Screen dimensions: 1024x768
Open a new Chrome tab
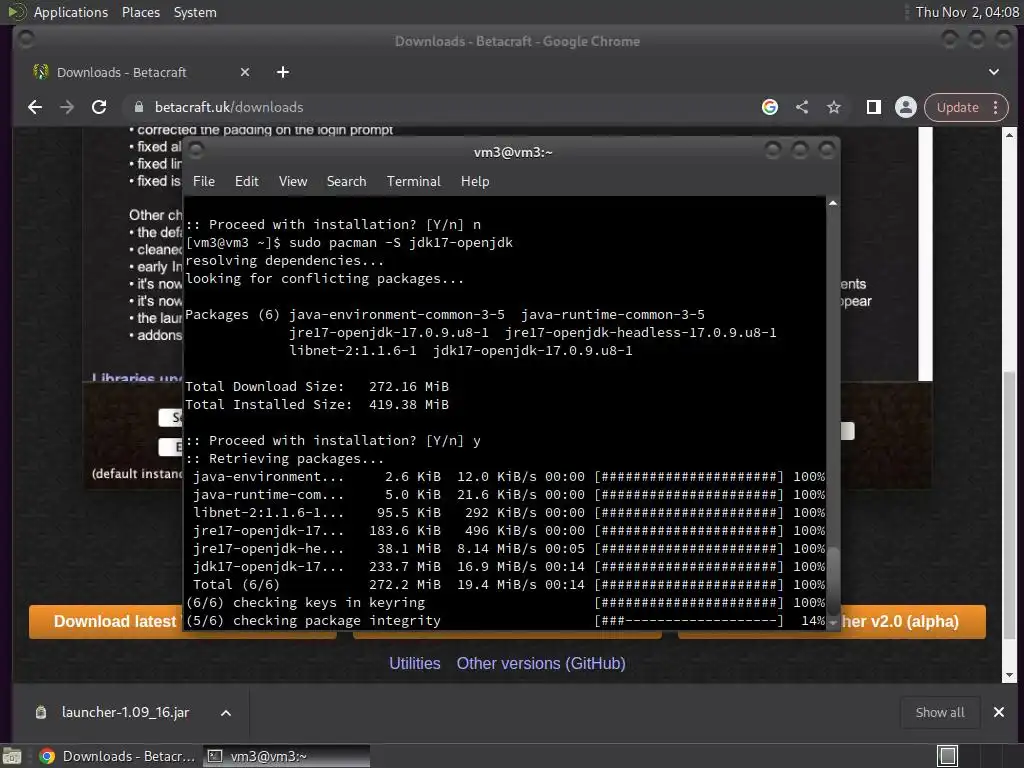(x=283, y=72)
